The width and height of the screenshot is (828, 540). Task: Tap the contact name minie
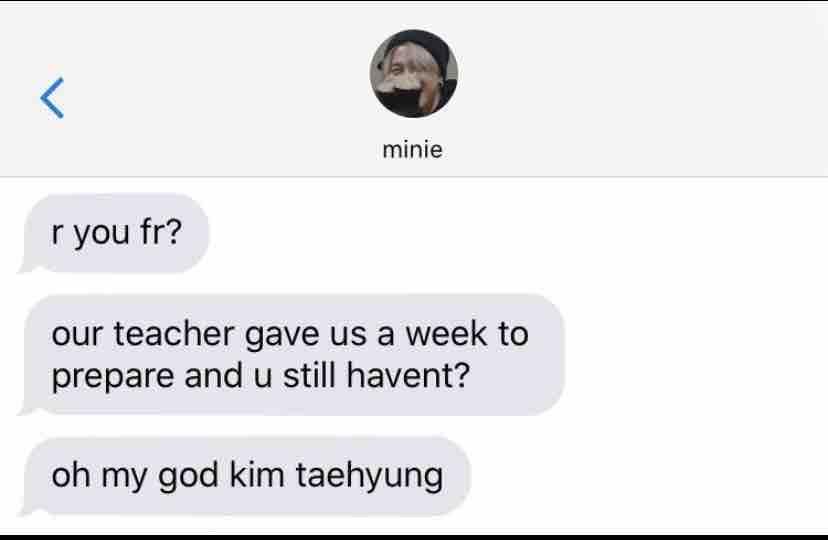coord(412,149)
